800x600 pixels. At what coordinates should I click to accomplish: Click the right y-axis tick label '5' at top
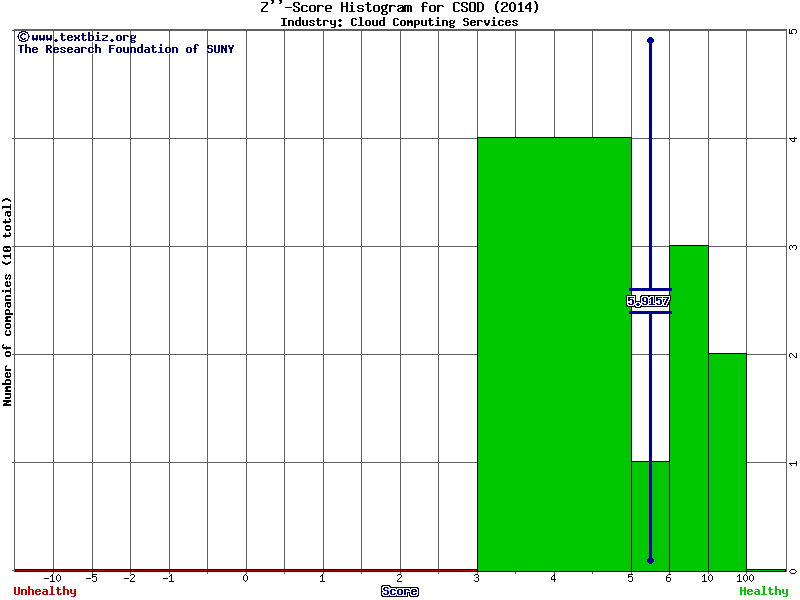pos(793,31)
